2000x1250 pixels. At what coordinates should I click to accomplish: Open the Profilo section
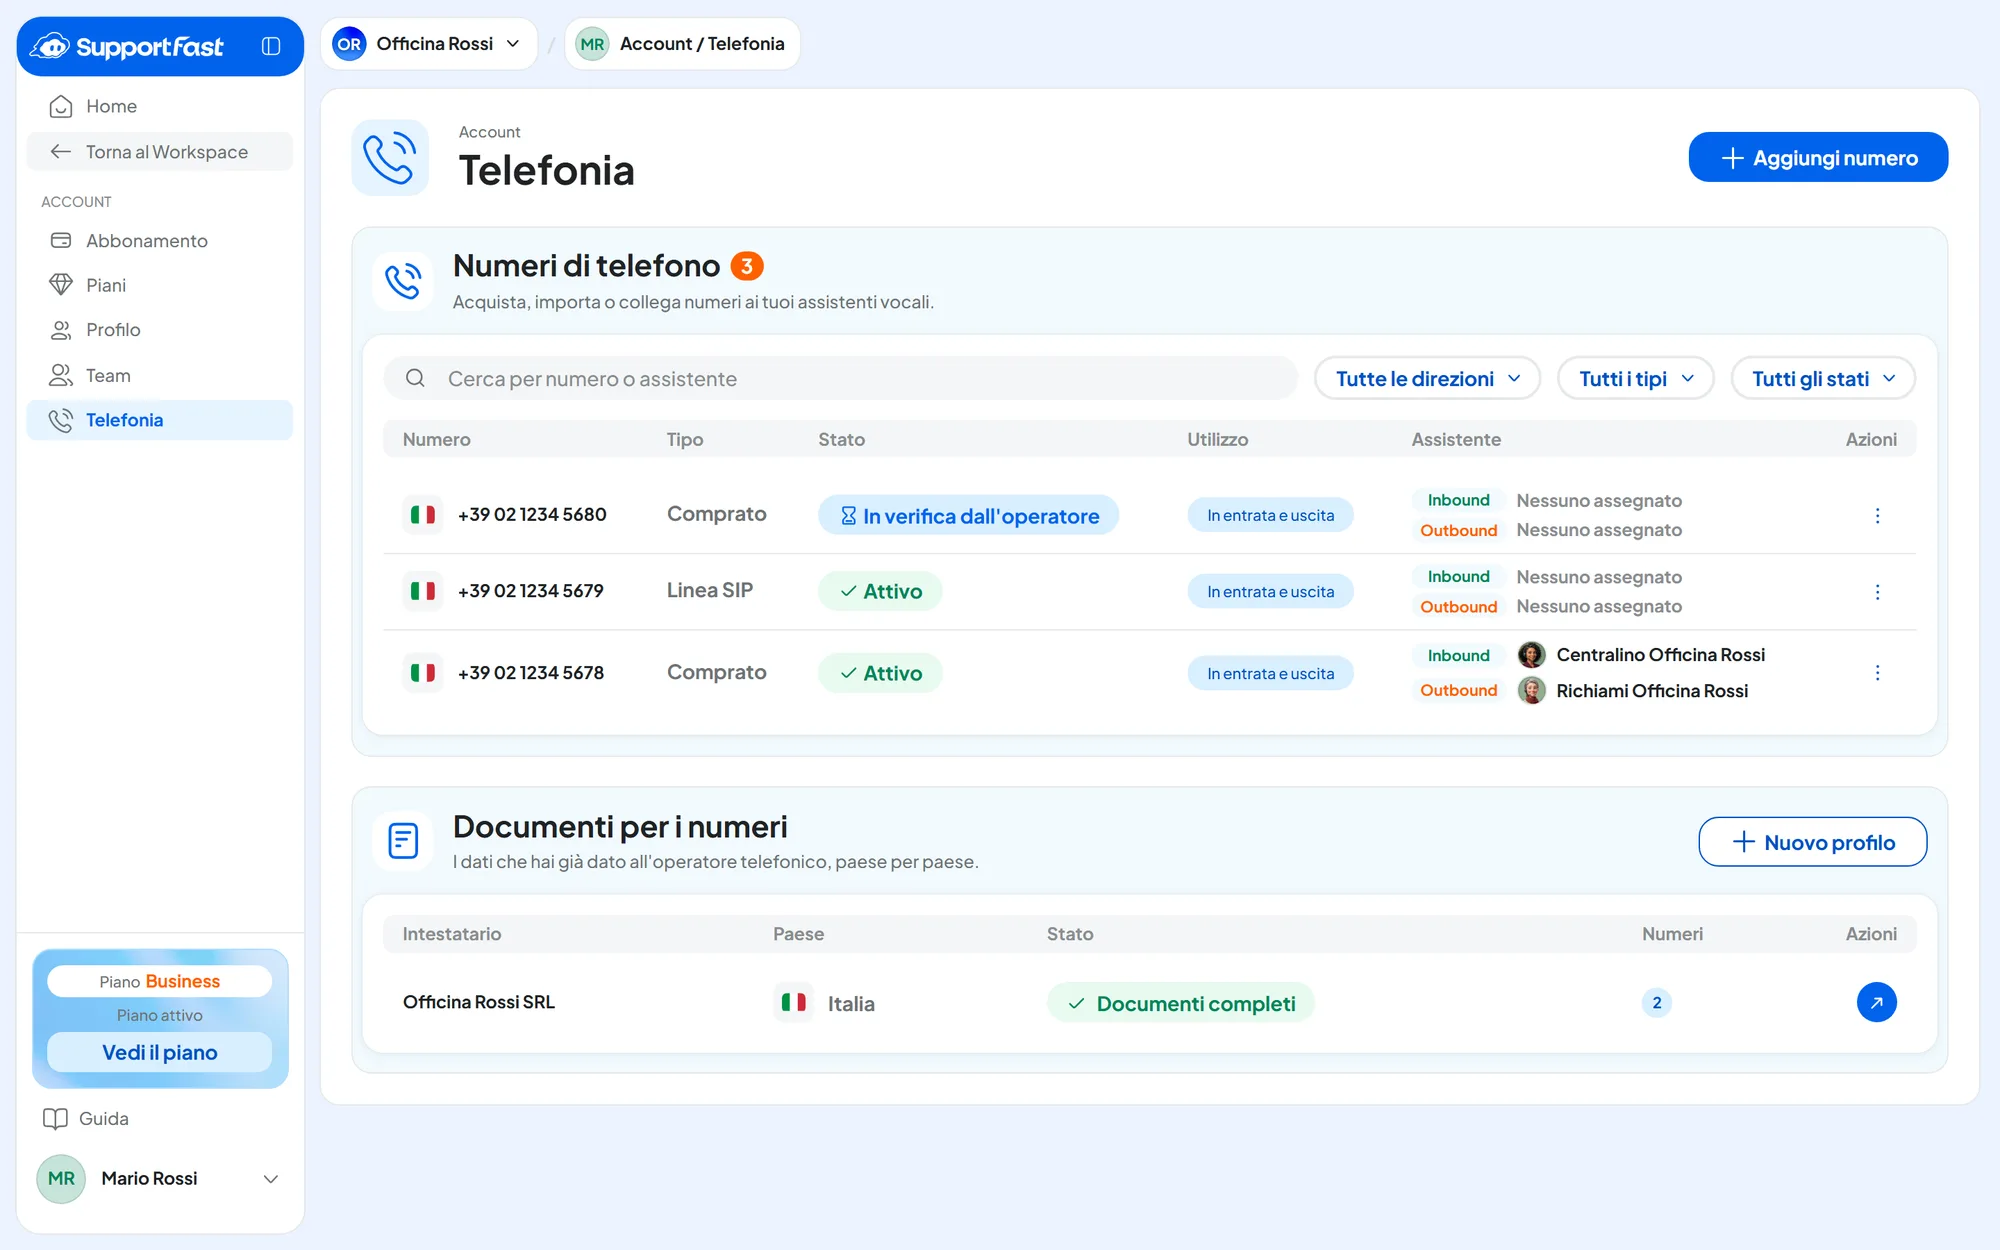pyautogui.click(x=160, y=330)
